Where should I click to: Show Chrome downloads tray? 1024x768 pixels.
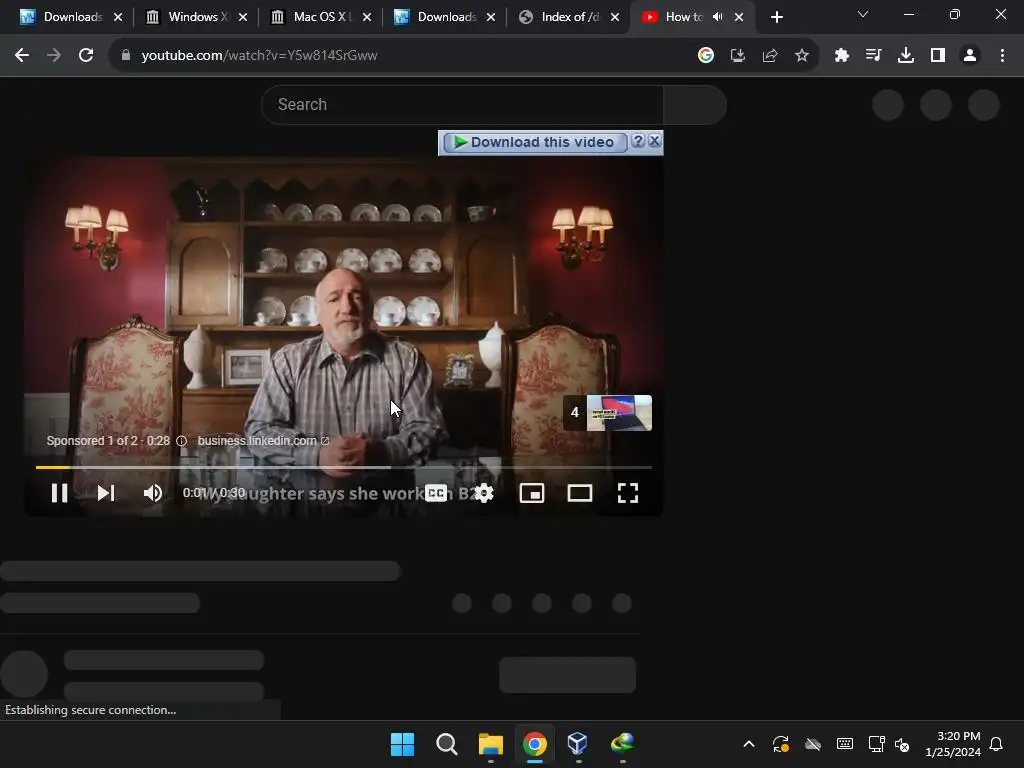[906, 56]
